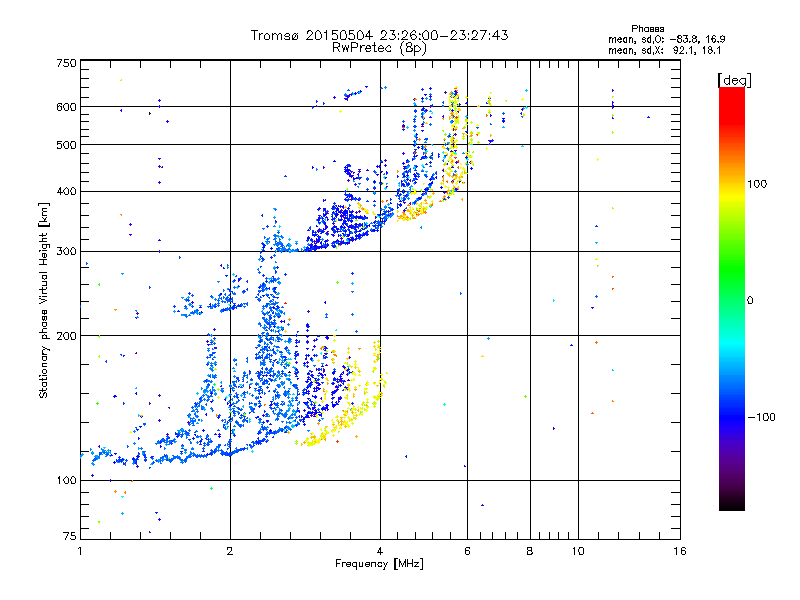Click the y-axis label 'Stationary phase Virtual Height [km]'

pyautogui.click(x=44, y=301)
